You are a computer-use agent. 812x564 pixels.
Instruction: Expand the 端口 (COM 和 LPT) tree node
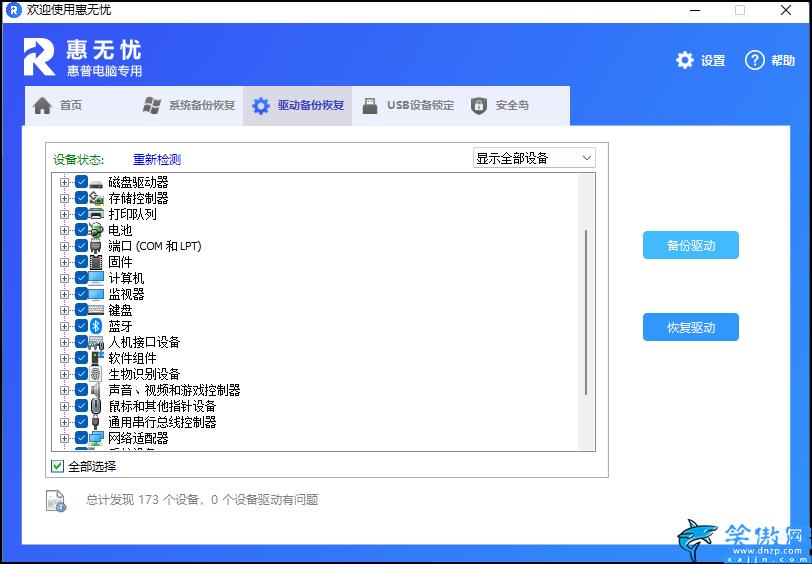tap(64, 246)
